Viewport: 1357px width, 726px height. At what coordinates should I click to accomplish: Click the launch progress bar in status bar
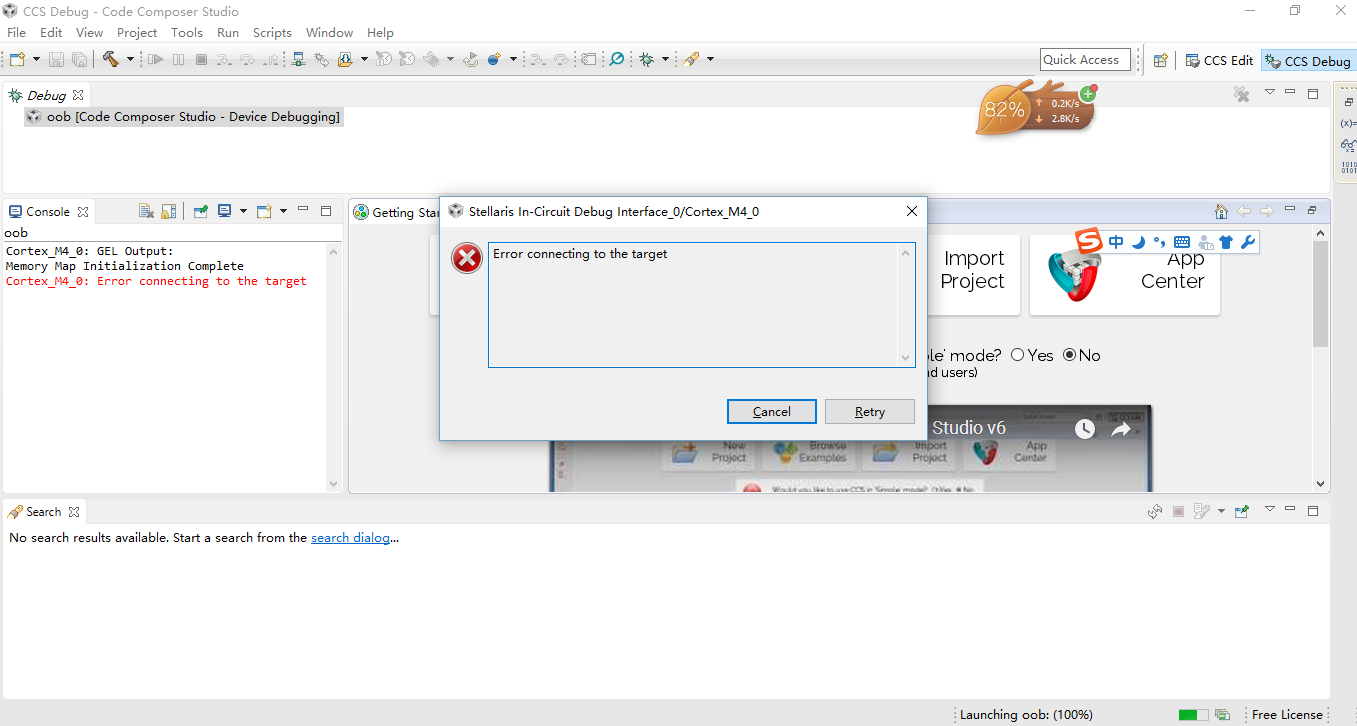(1193, 715)
